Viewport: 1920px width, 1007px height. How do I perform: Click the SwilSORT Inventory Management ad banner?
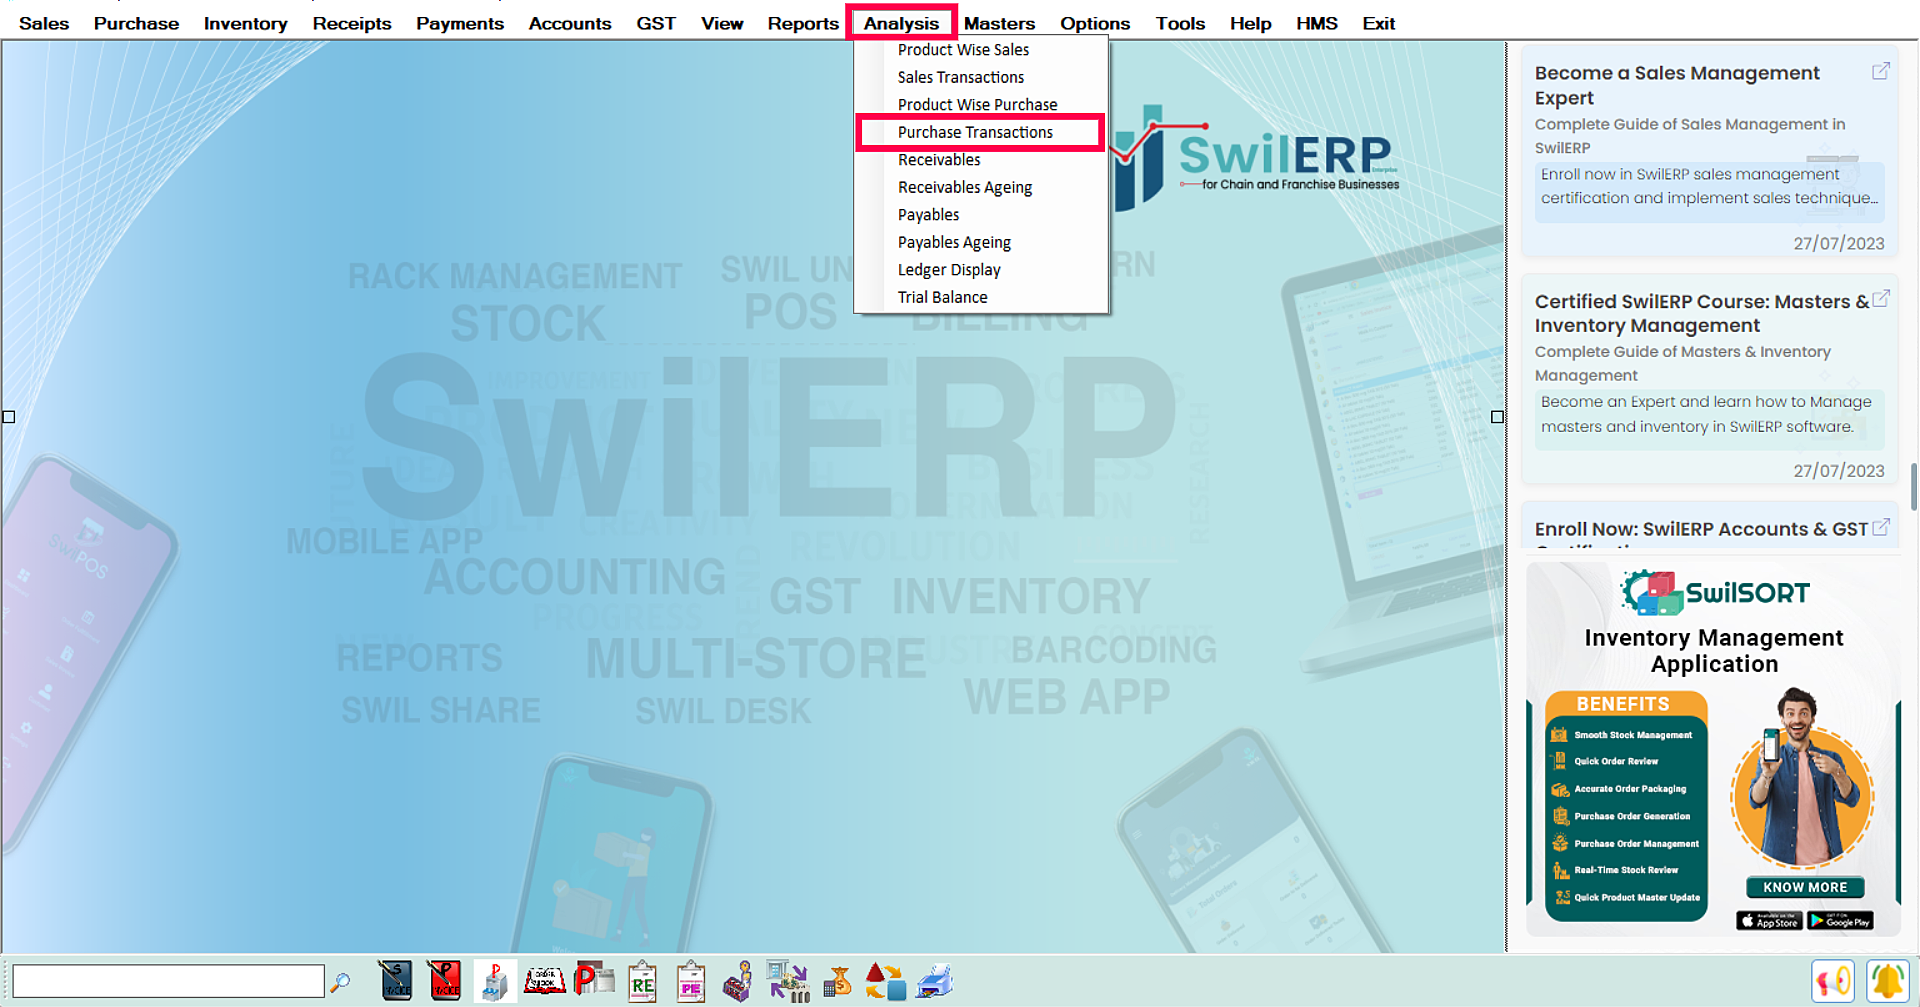click(x=1713, y=748)
